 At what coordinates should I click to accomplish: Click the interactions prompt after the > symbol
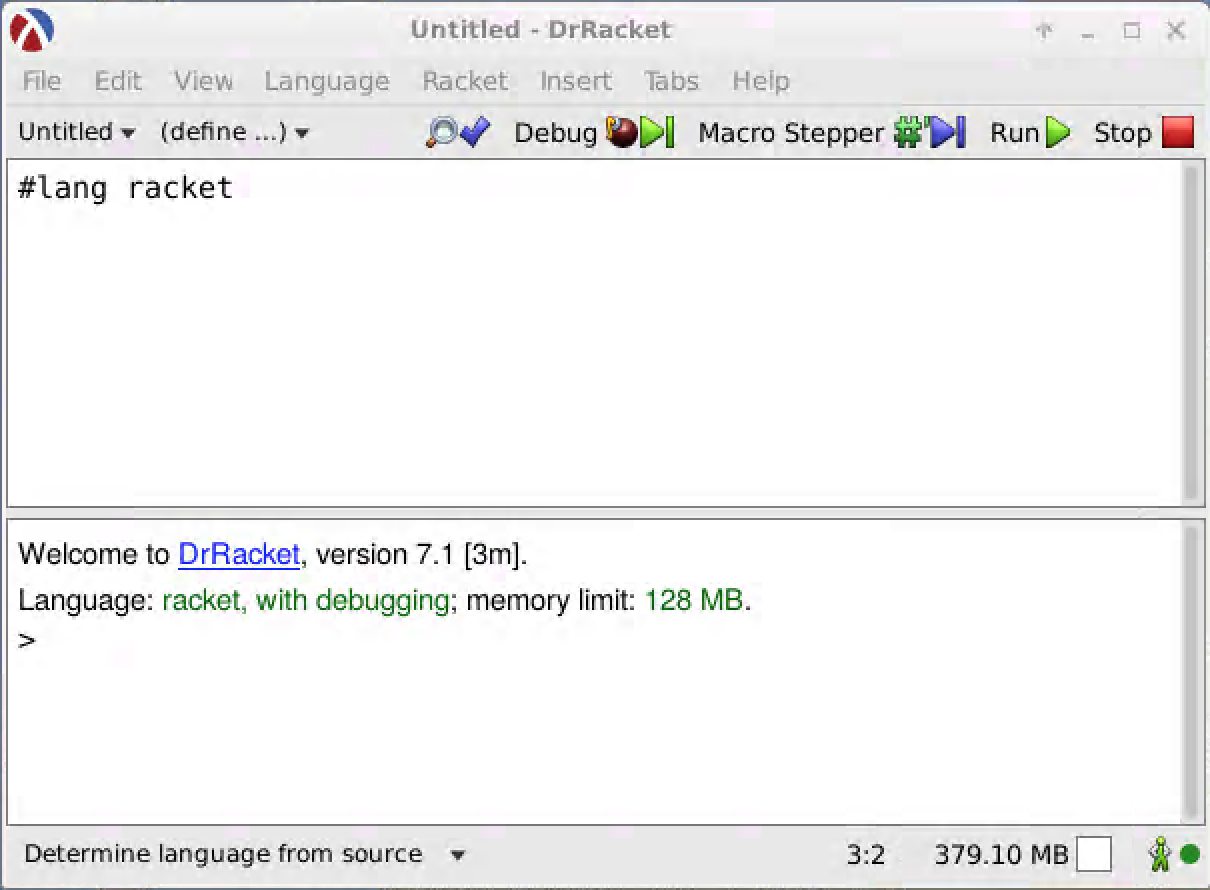(50, 638)
